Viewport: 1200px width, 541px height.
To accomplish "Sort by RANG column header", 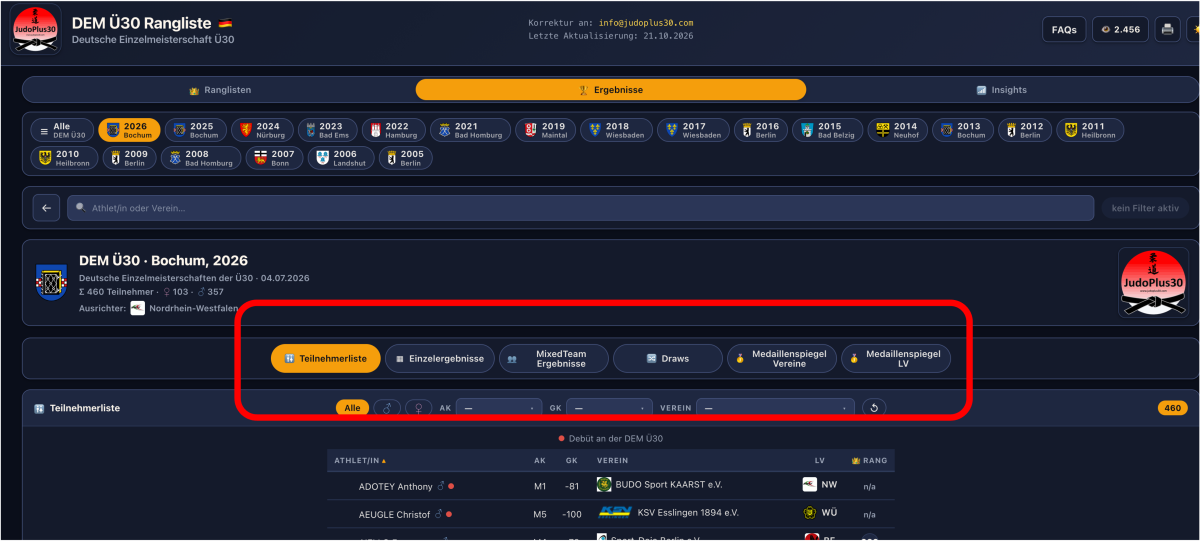I will pos(869,461).
